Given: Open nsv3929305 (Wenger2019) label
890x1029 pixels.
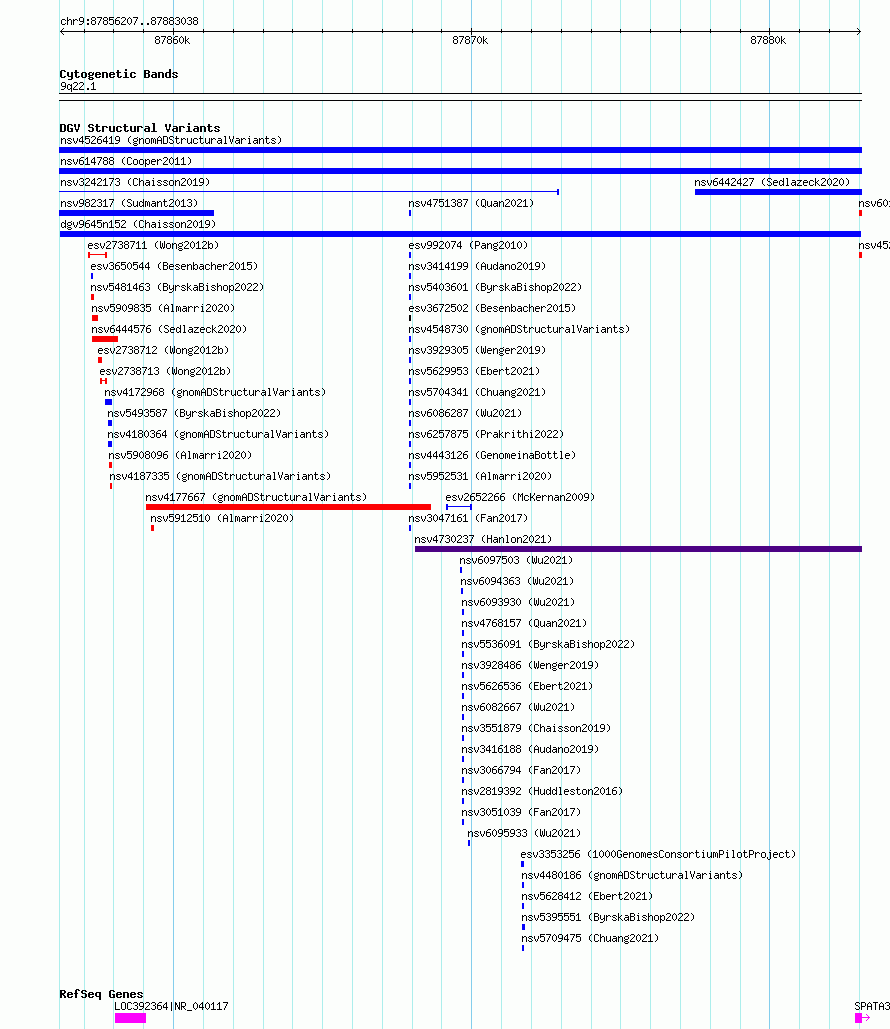Looking at the screenshot, I should [x=477, y=350].
